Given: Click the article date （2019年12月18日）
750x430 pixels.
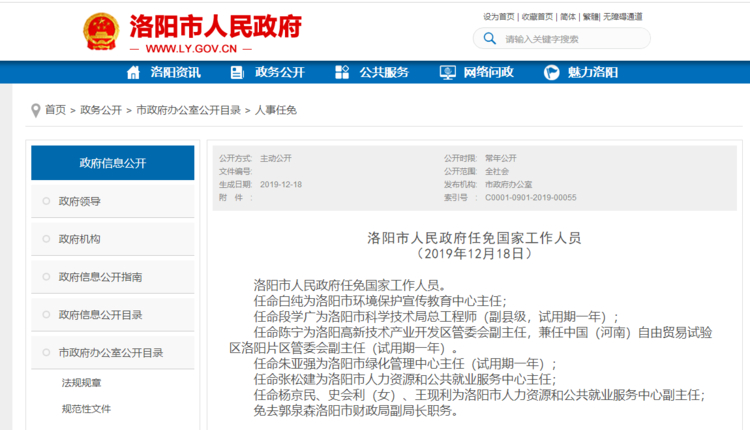Looking at the screenshot, I should coord(474,253).
